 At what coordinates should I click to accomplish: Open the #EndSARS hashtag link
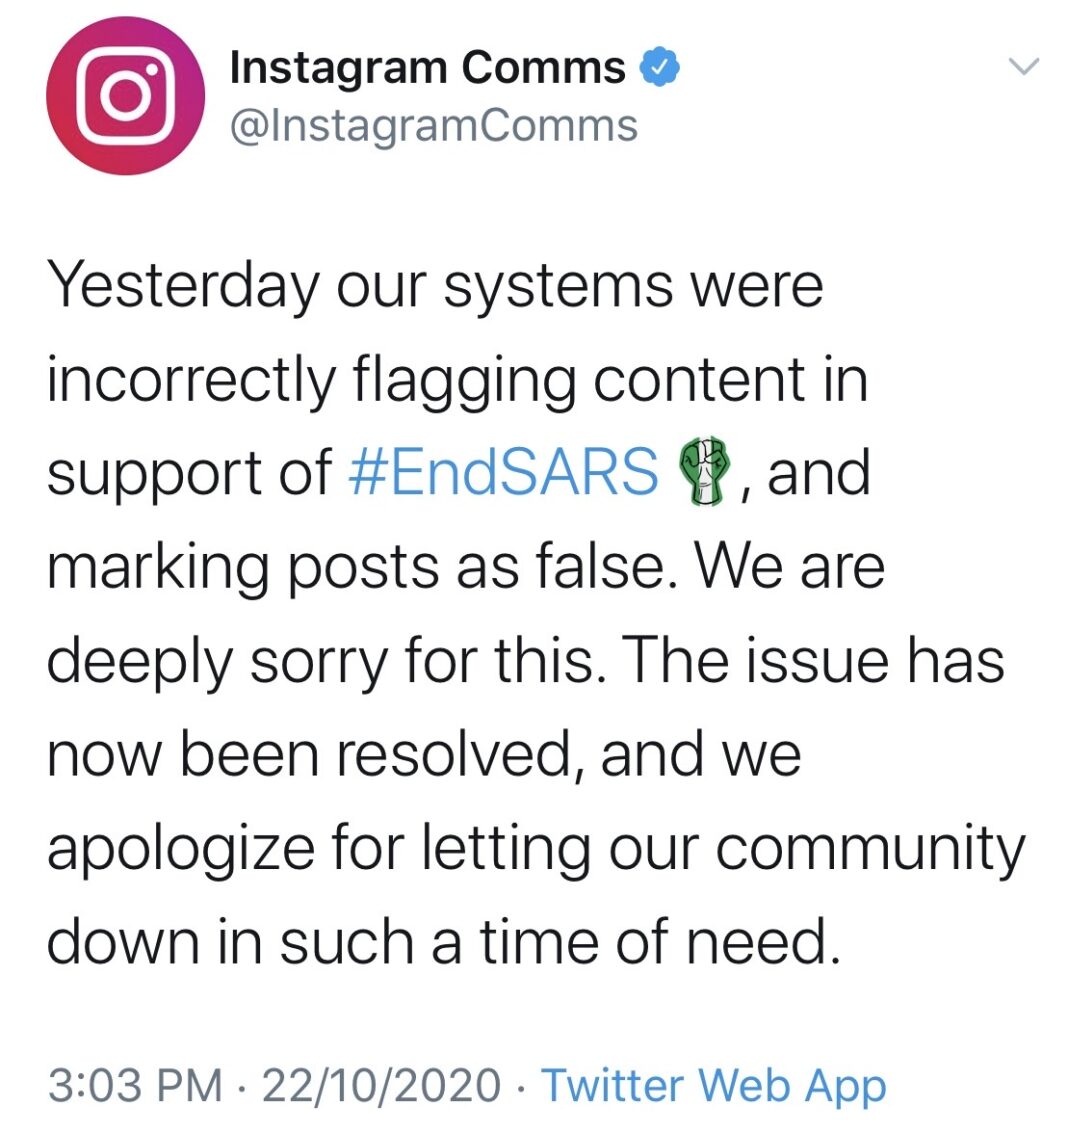click(x=504, y=473)
